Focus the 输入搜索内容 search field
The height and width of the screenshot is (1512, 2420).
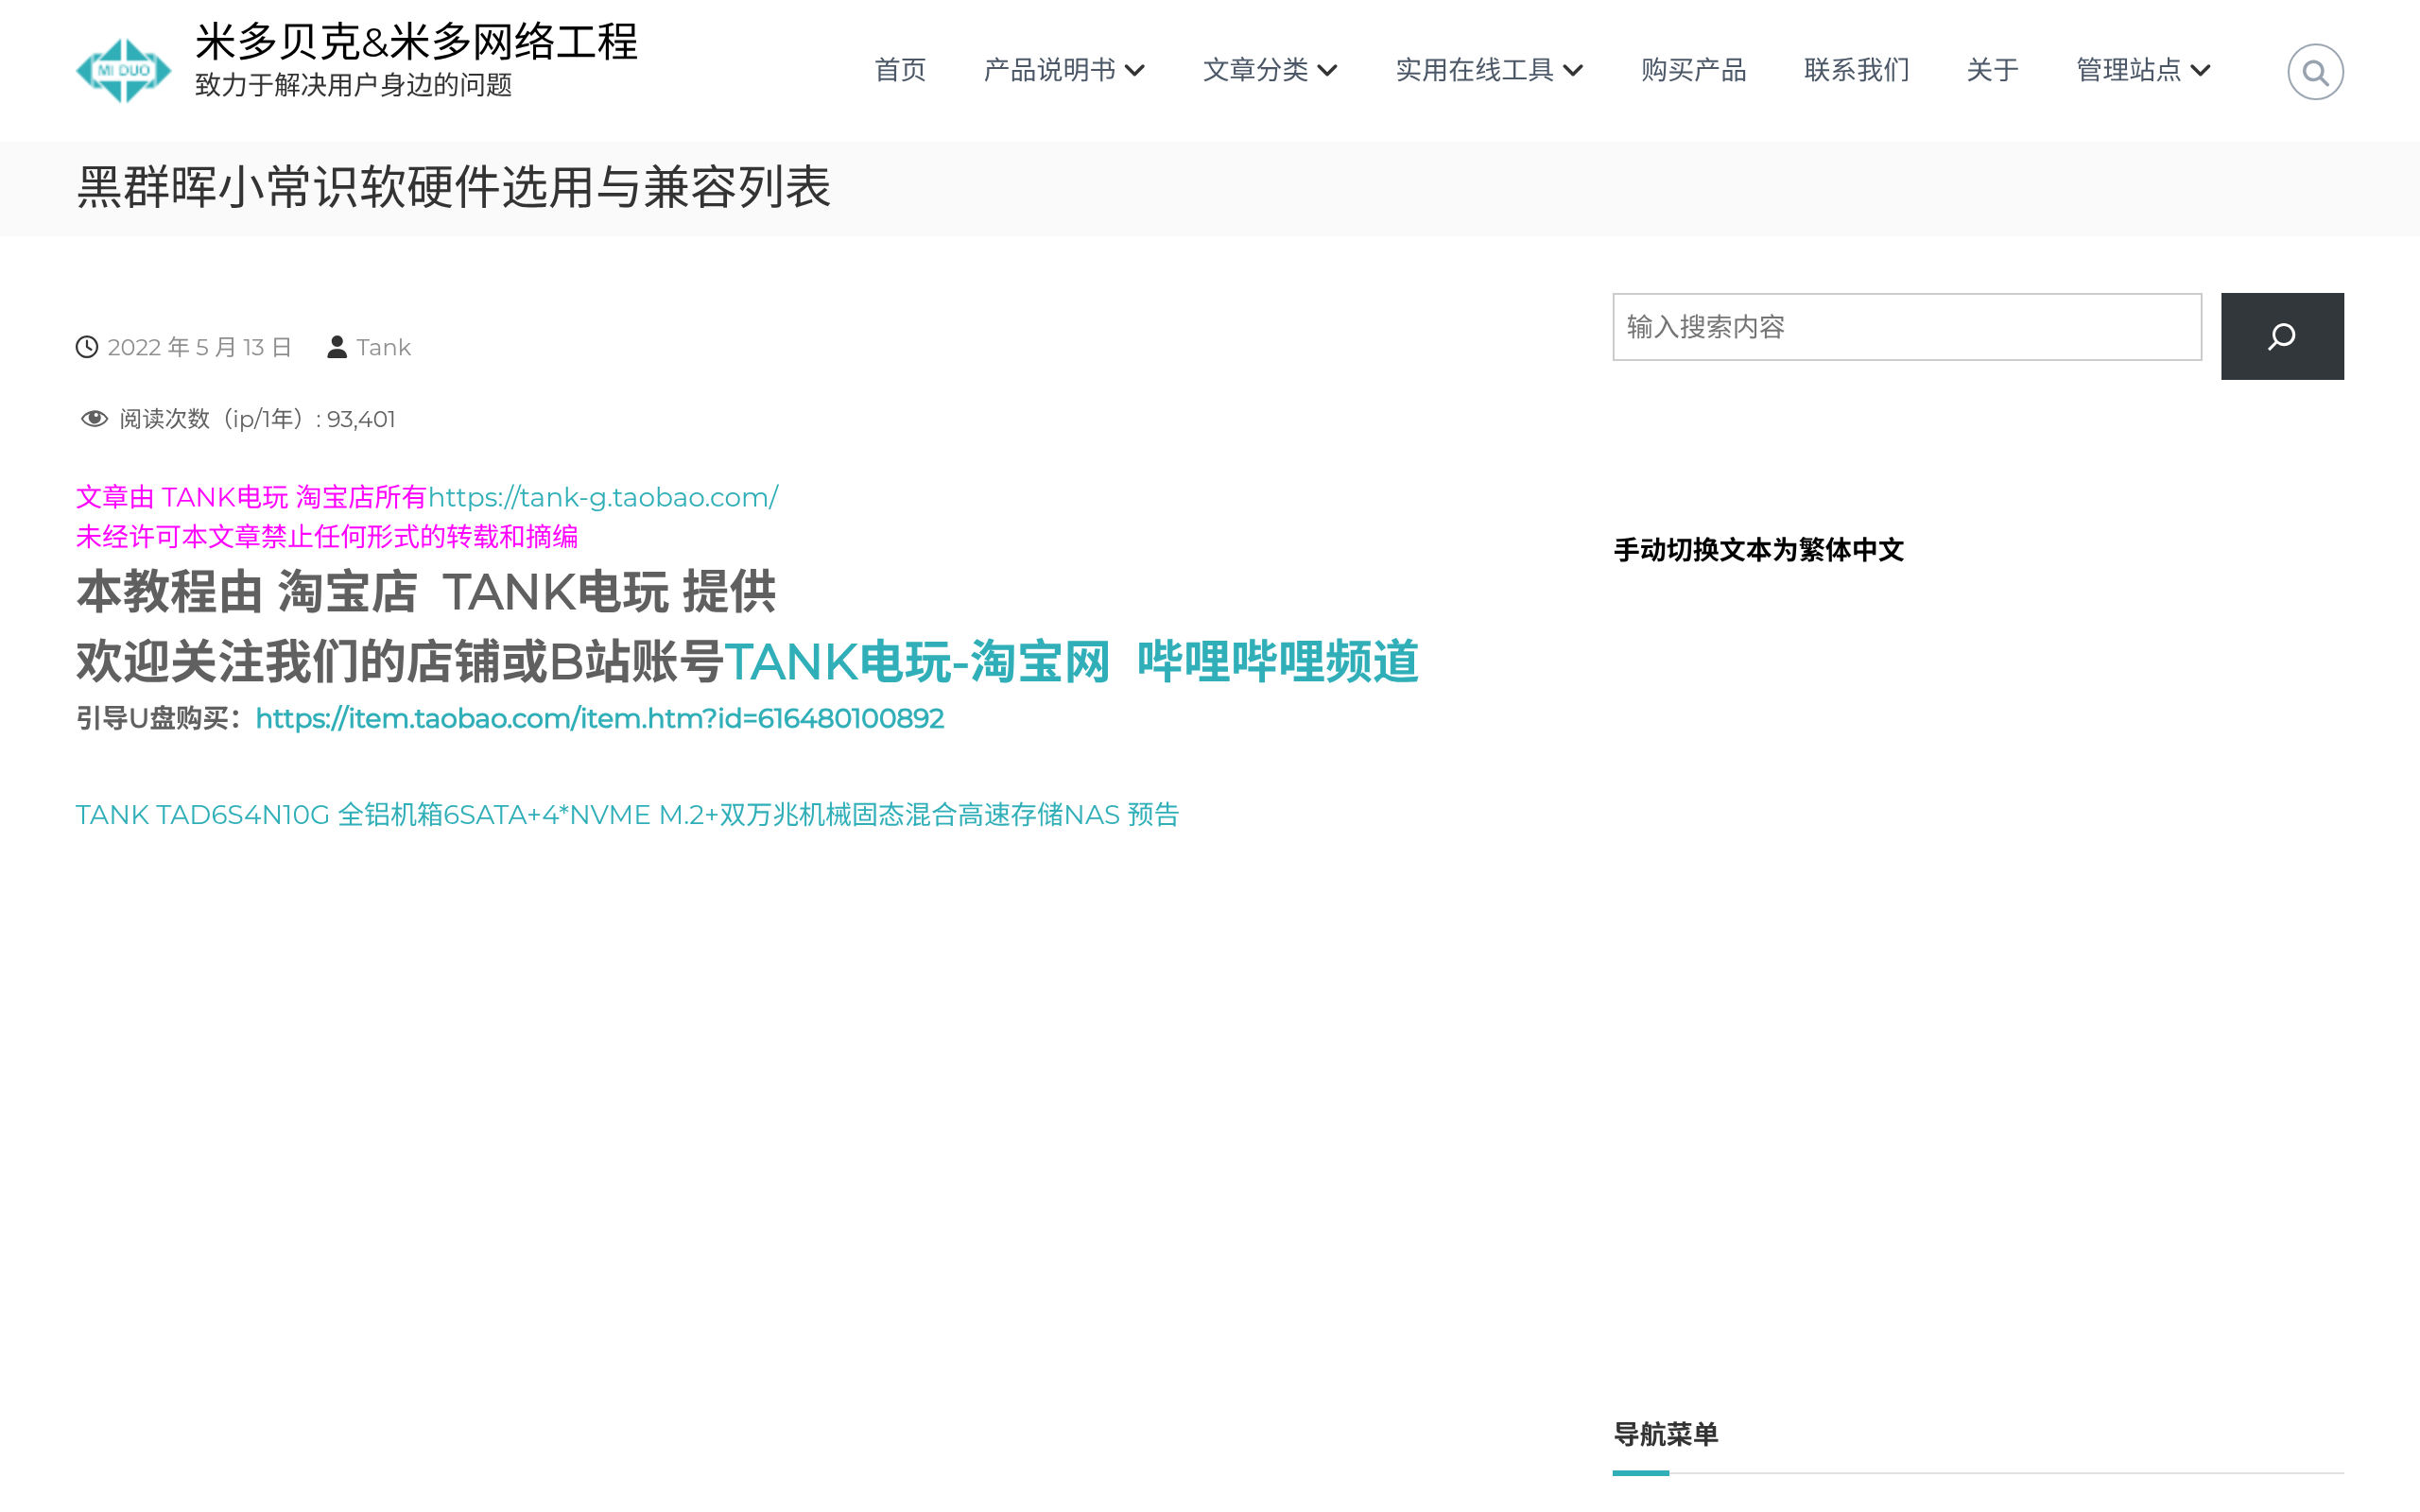[x=1906, y=327]
